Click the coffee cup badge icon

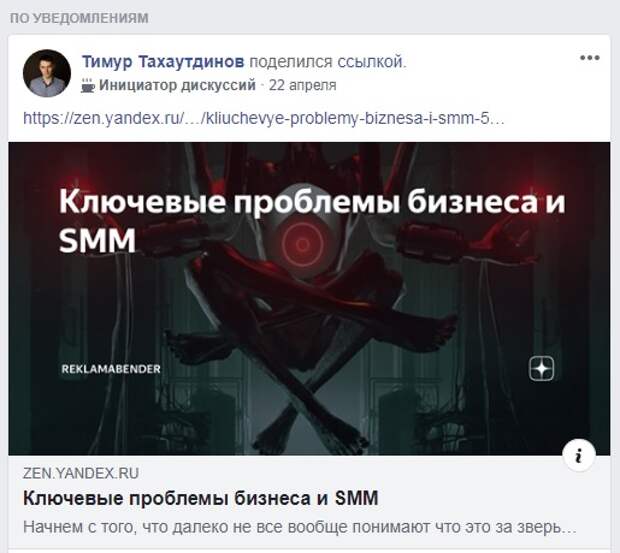click(88, 85)
